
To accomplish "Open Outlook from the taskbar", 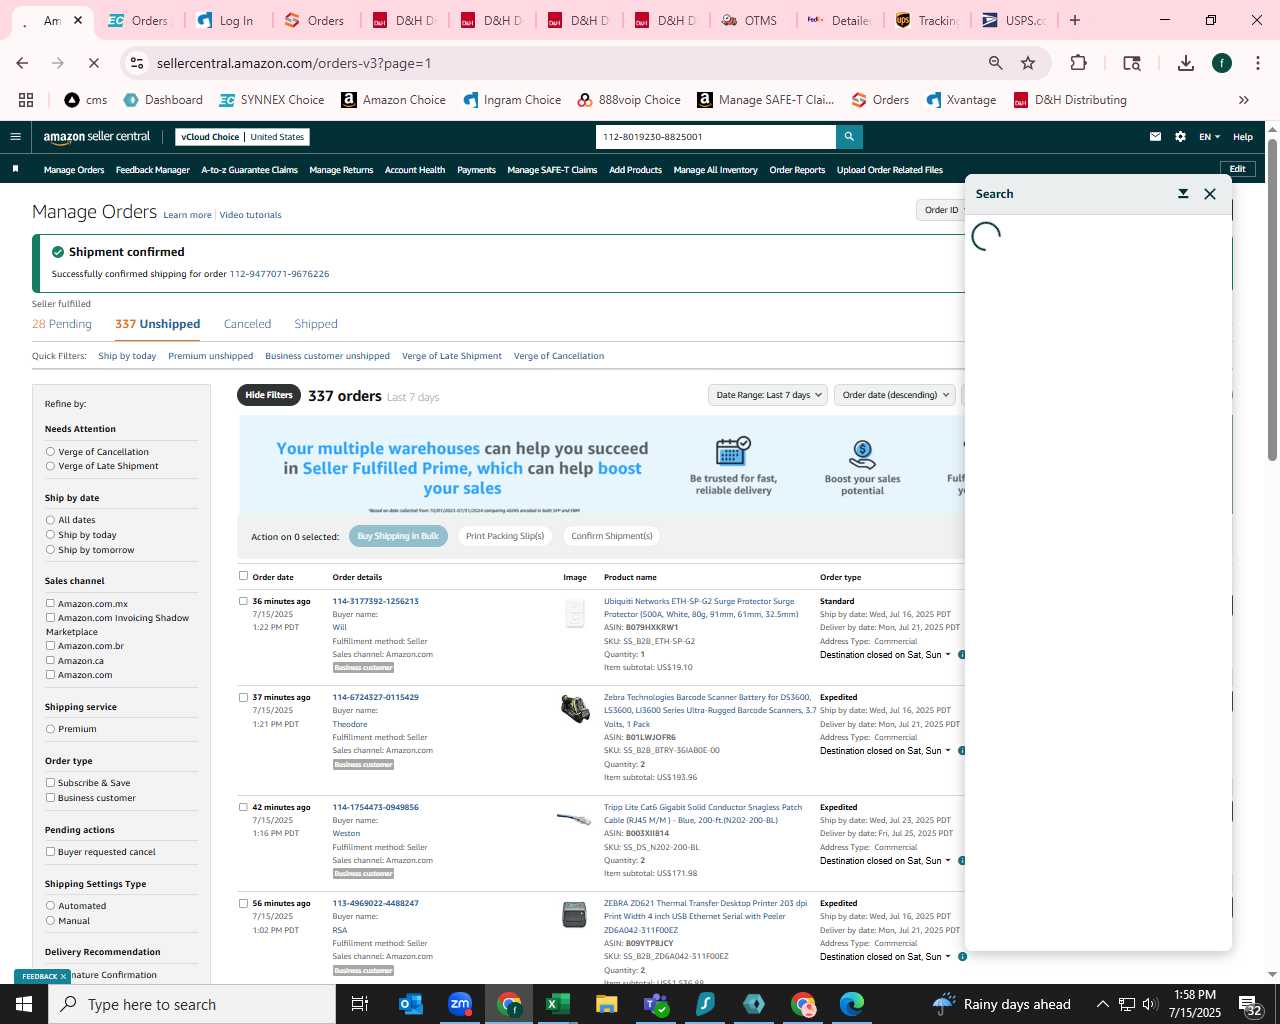I will pyautogui.click(x=411, y=1004).
